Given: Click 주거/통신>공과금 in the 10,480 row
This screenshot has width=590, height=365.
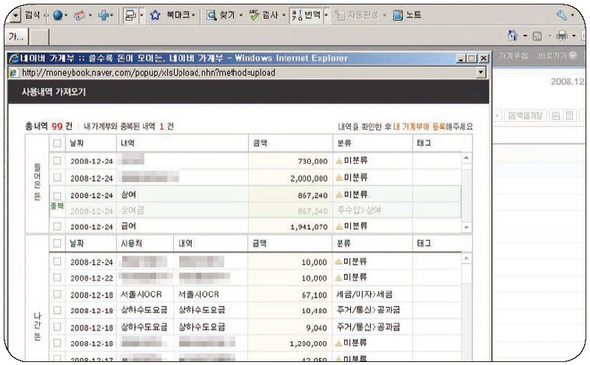Looking at the screenshot, I should pyautogui.click(x=368, y=310).
